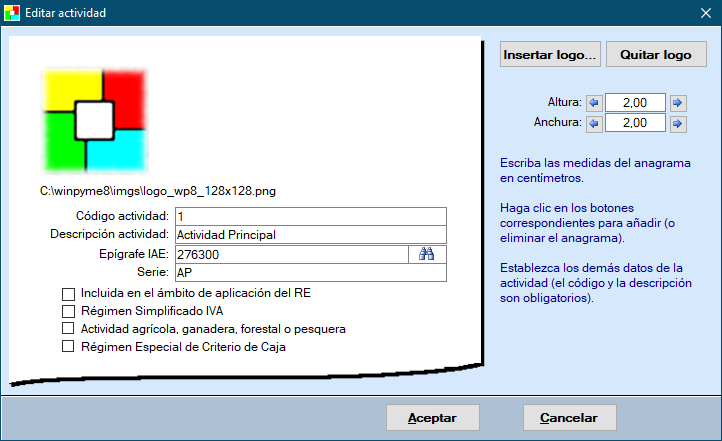Discard changes with Cancelar

[x=569, y=418]
